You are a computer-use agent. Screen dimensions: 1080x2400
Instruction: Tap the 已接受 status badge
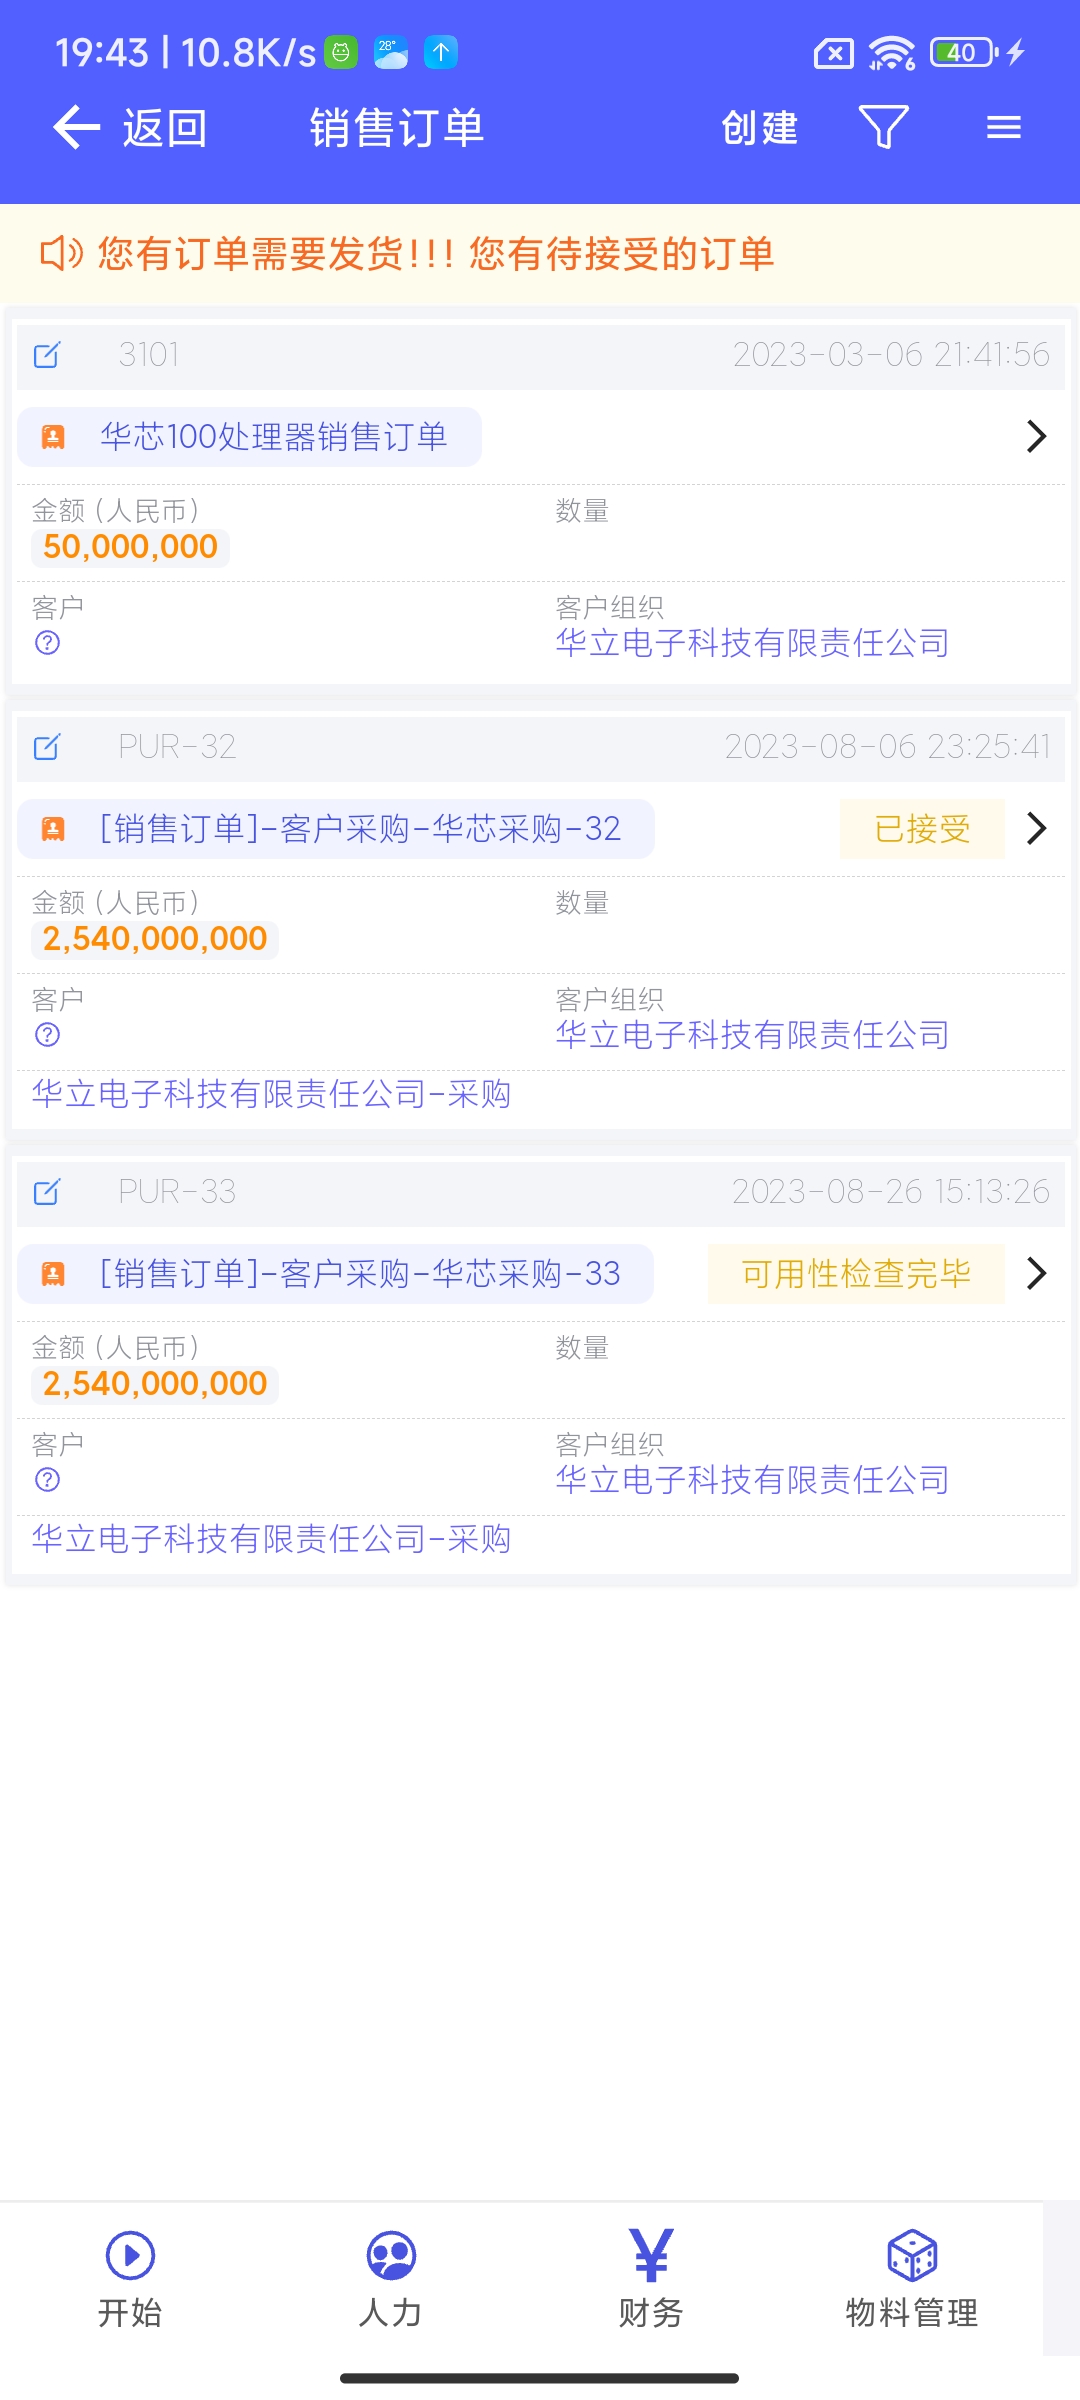click(x=922, y=829)
